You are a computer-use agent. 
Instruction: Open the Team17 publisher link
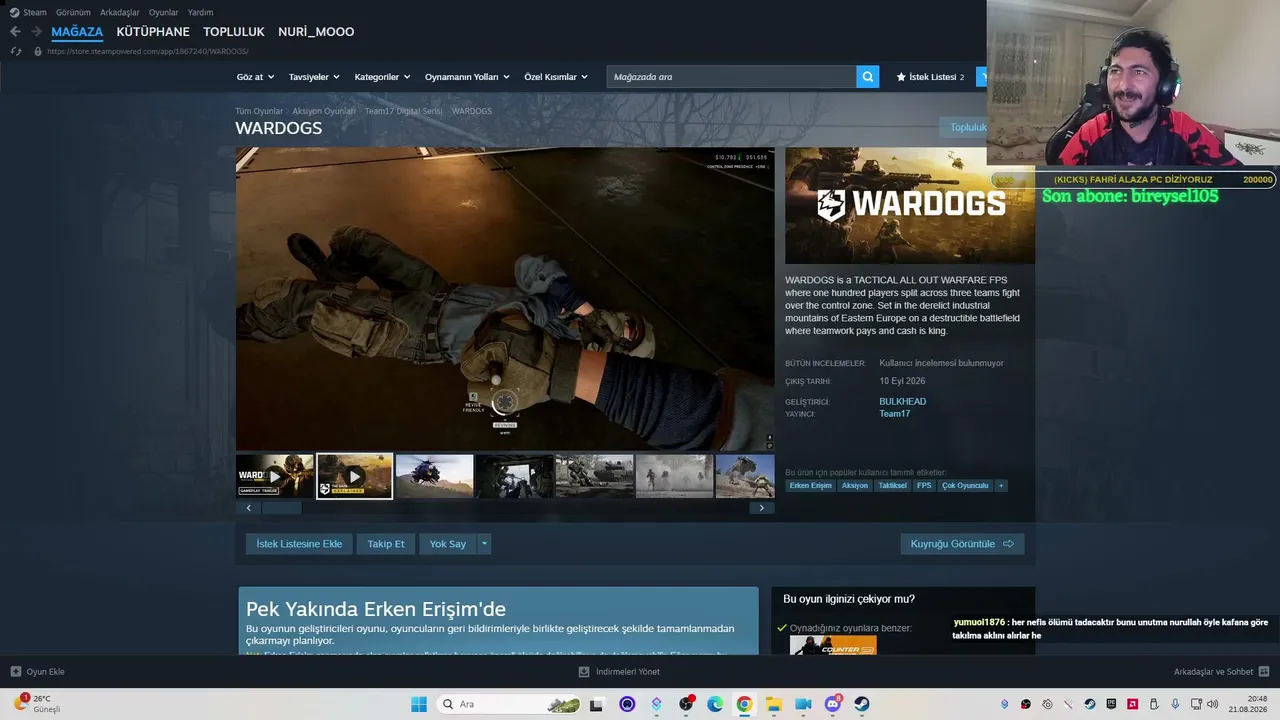(x=894, y=414)
